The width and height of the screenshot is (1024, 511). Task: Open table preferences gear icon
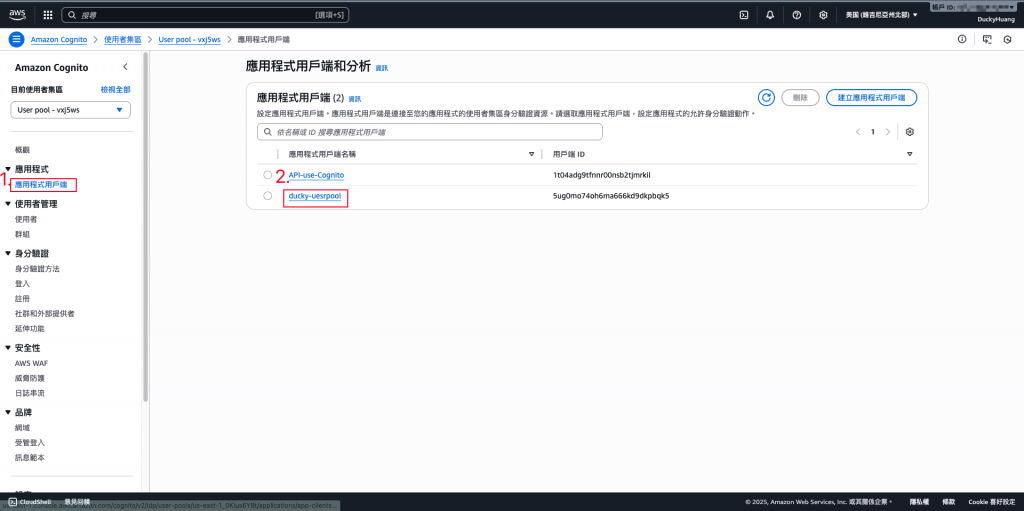[x=910, y=132]
